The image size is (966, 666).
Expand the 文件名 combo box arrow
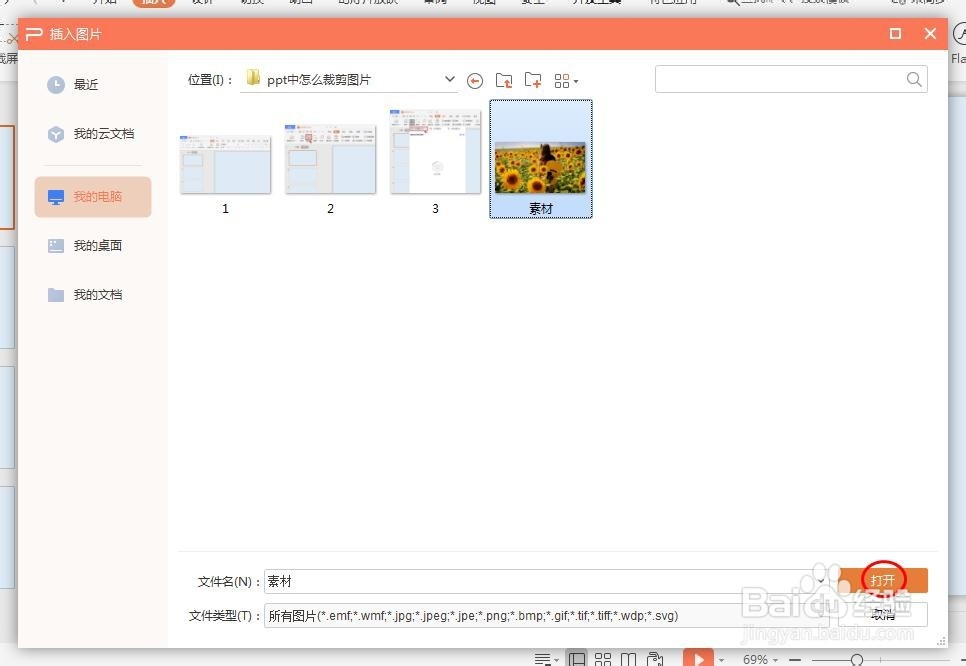pyautogui.click(x=822, y=580)
